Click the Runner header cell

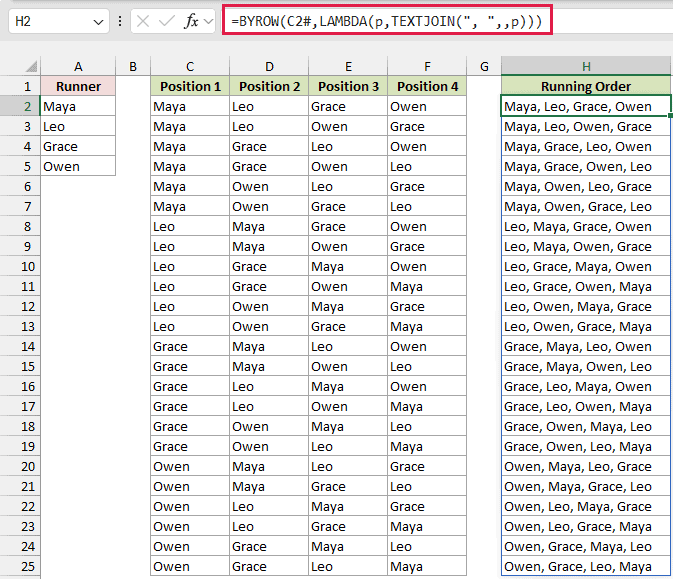pos(78,86)
